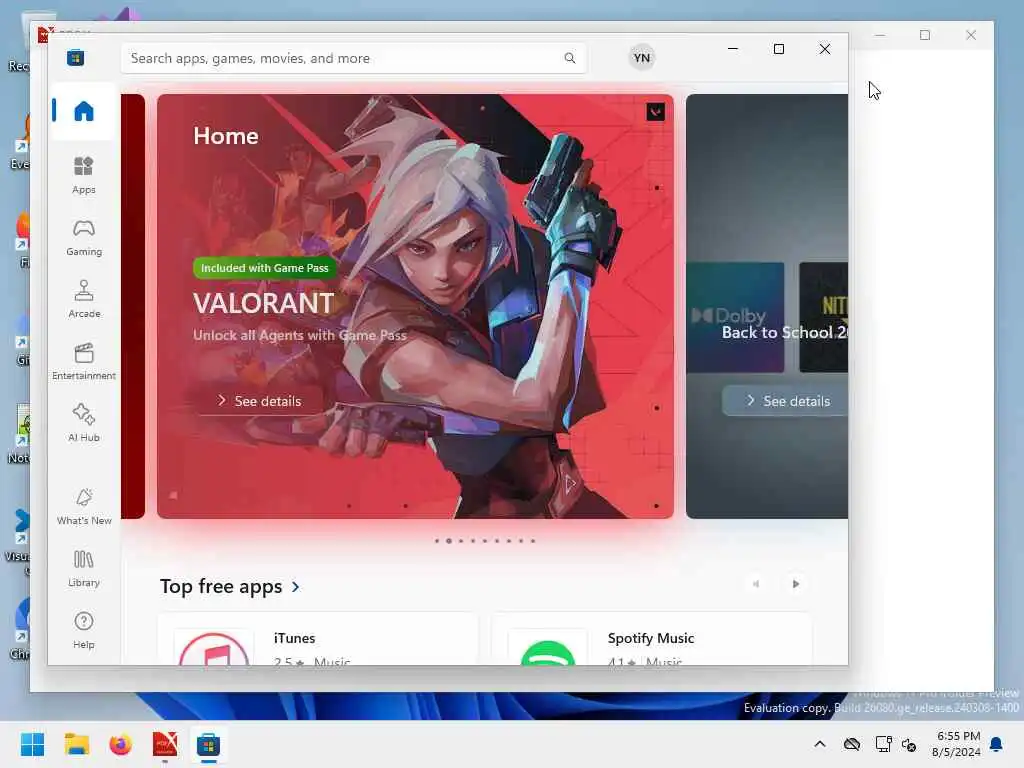Open the notification bell icon
The height and width of the screenshot is (768, 1024).
pos(997,744)
